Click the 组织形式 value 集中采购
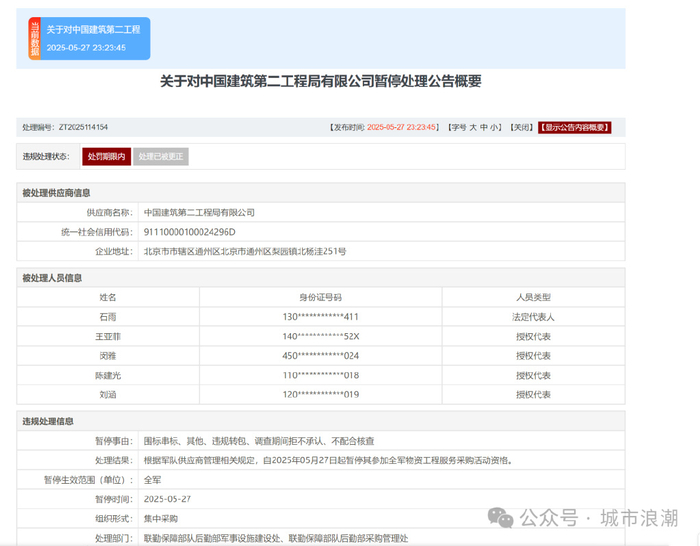700x546 pixels. point(161,519)
